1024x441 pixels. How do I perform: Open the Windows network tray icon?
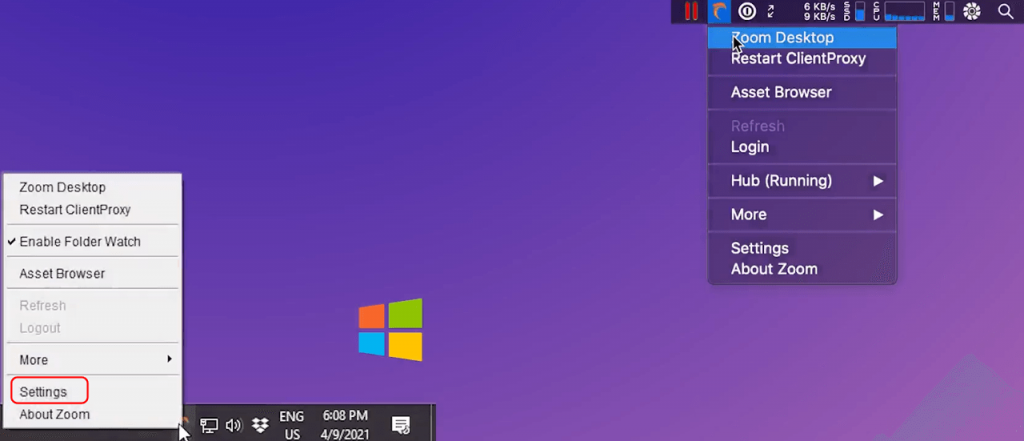209,425
